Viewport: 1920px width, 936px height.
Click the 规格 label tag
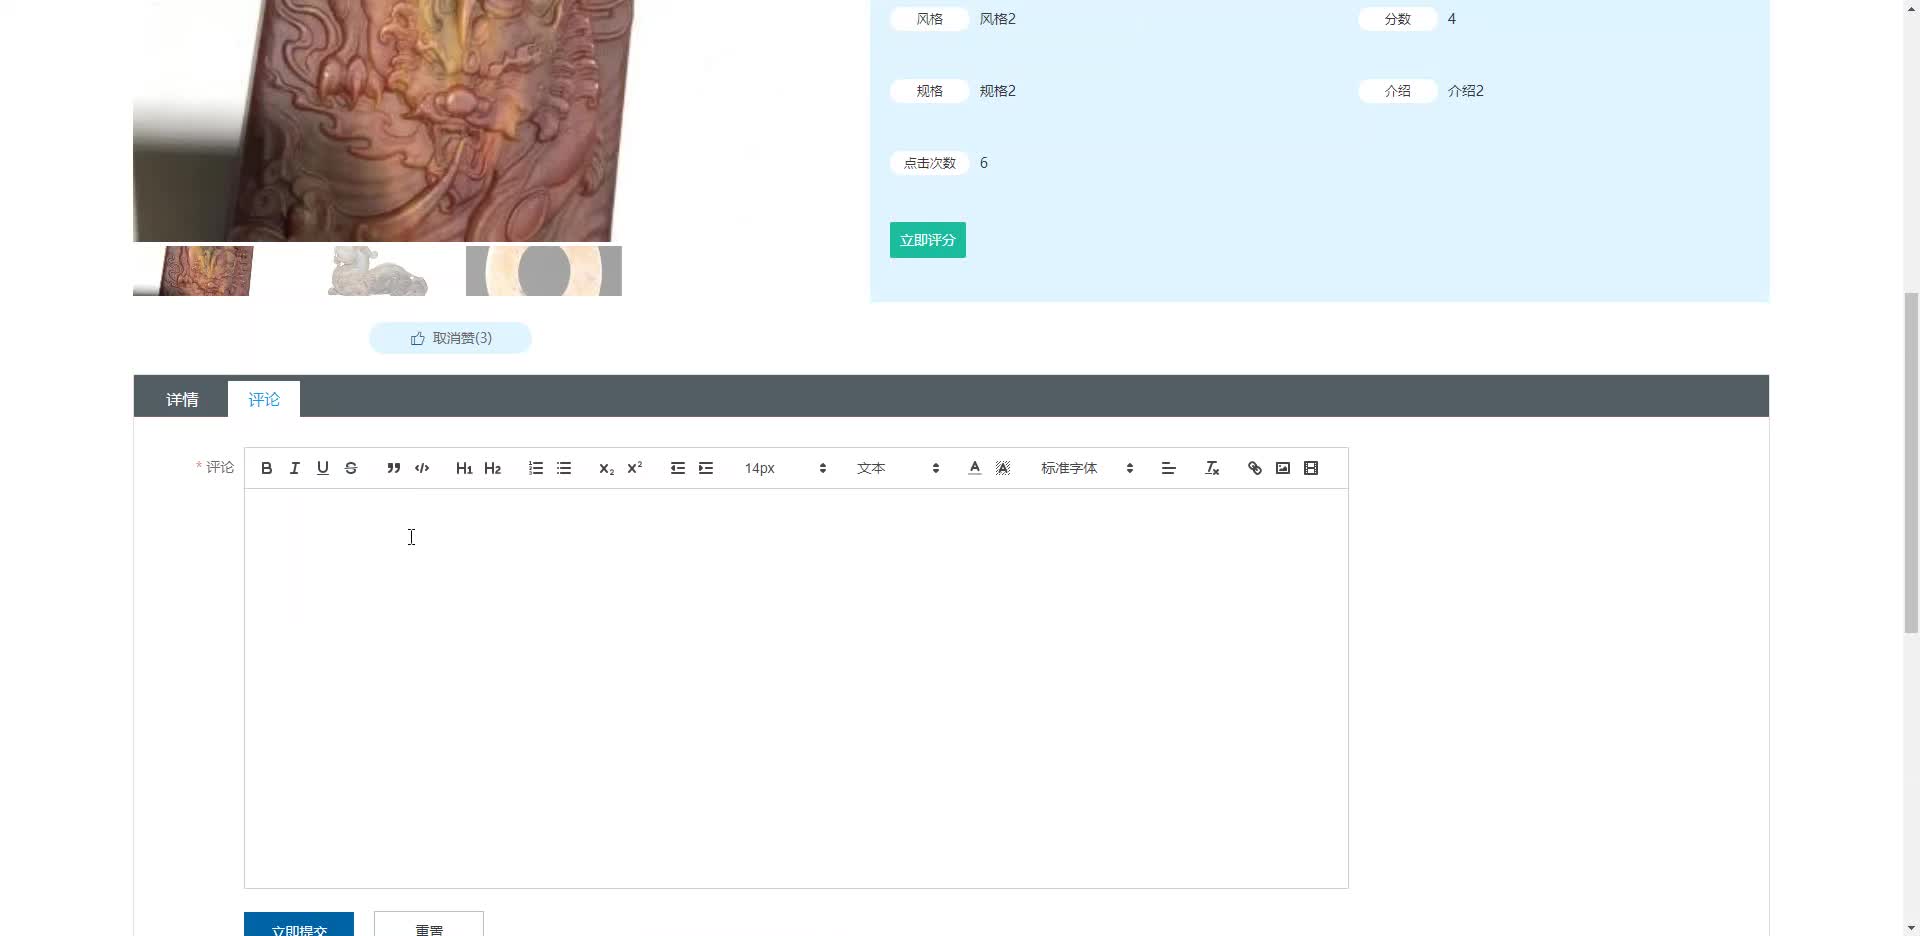(929, 91)
